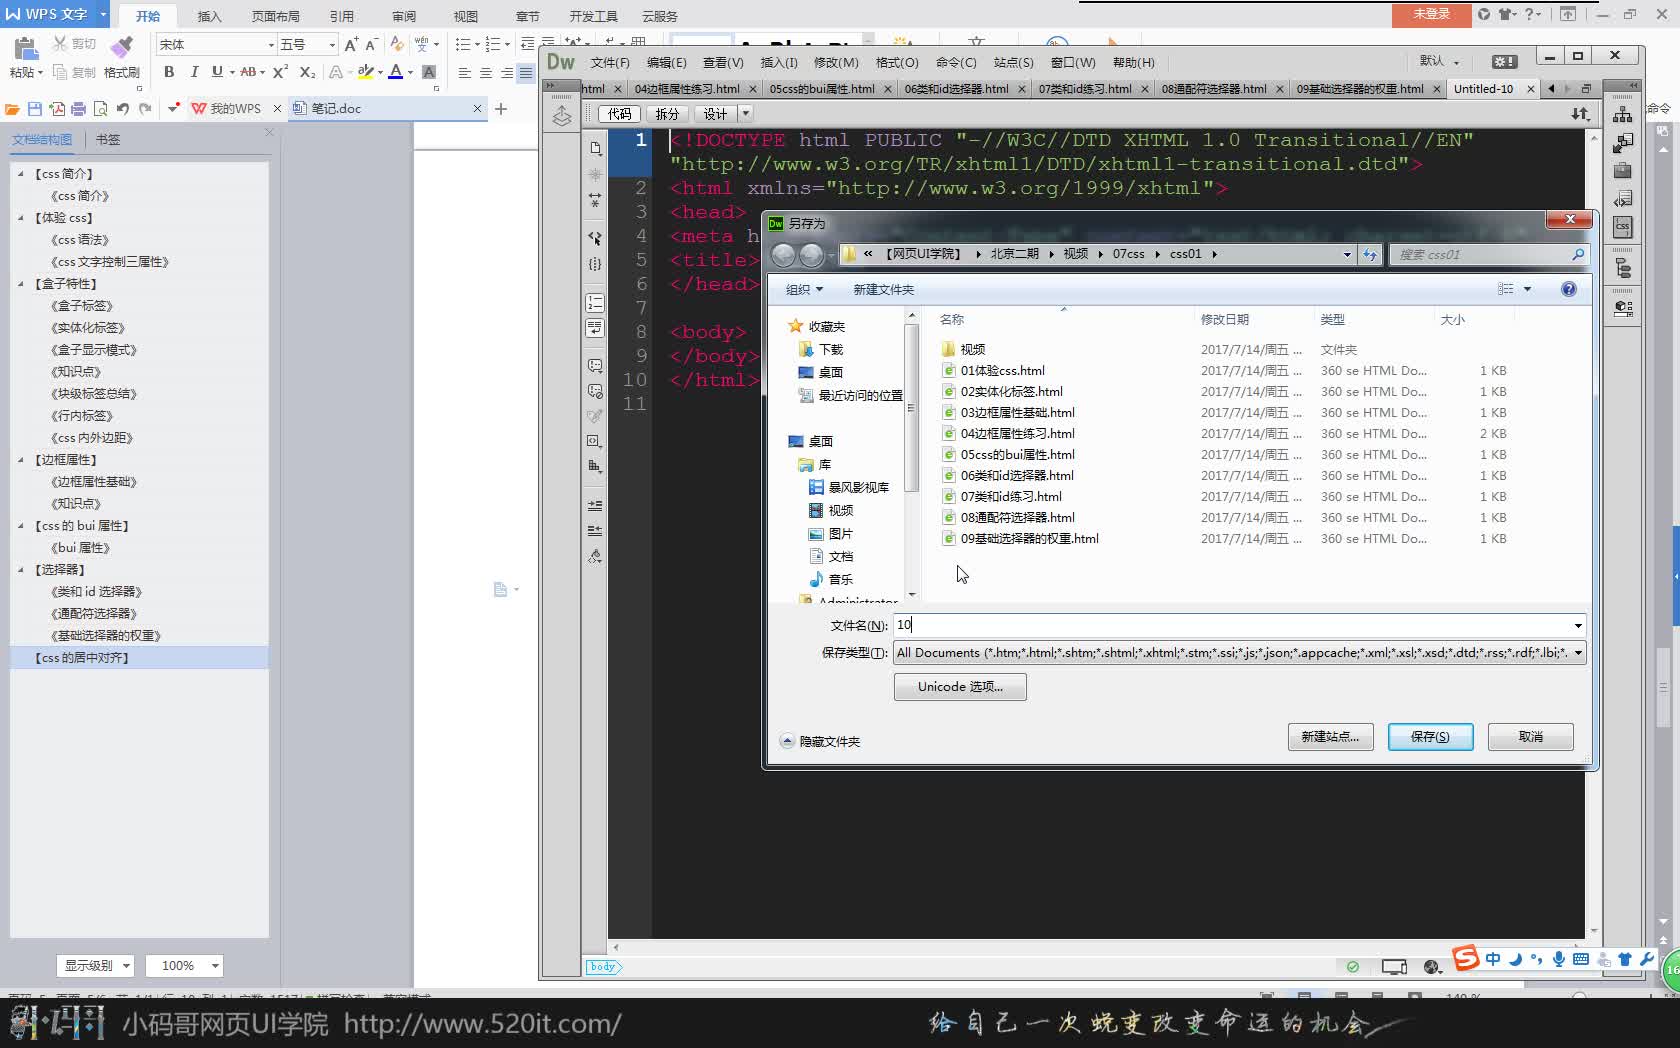Open the WPS 插入 ribbon tab
1680x1048 pixels.
pyautogui.click(x=209, y=16)
